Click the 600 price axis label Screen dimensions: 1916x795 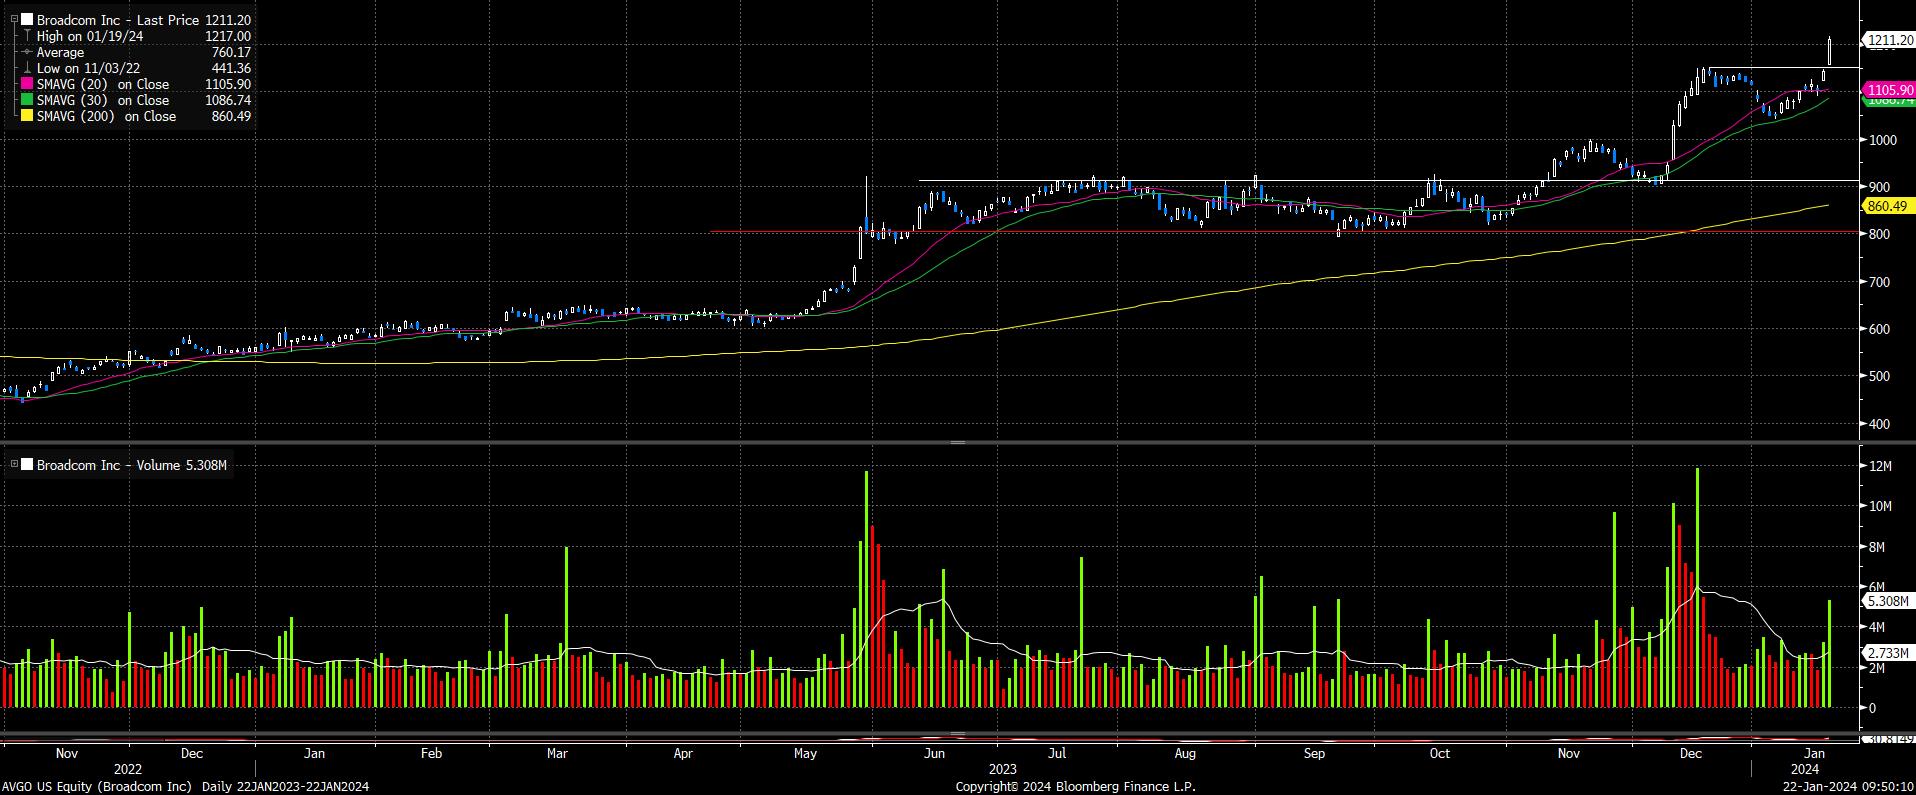click(1880, 329)
